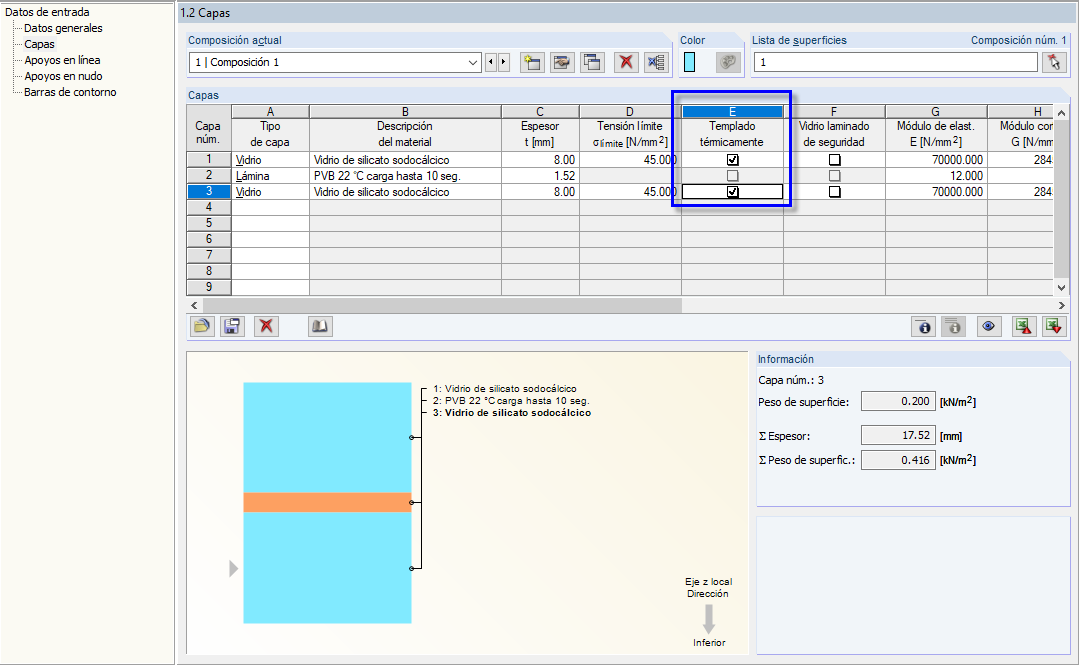The image size is (1079, 665).
Task: Click the Peso de superficie value field
Action: click(x=898, y=401)
